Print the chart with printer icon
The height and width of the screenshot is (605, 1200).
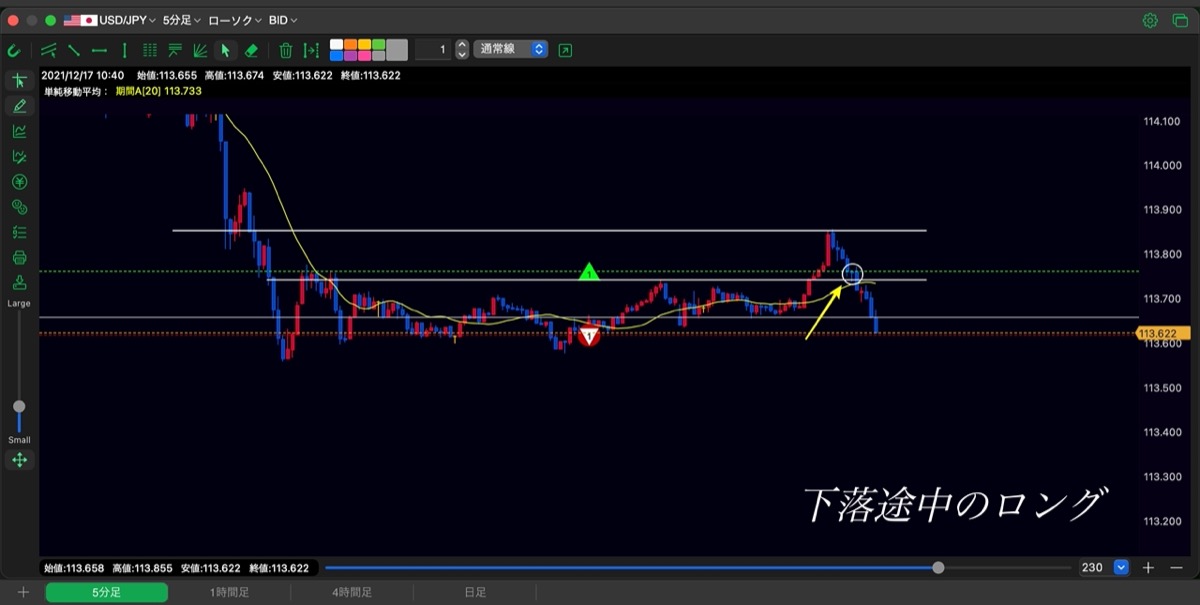point(19,258)
